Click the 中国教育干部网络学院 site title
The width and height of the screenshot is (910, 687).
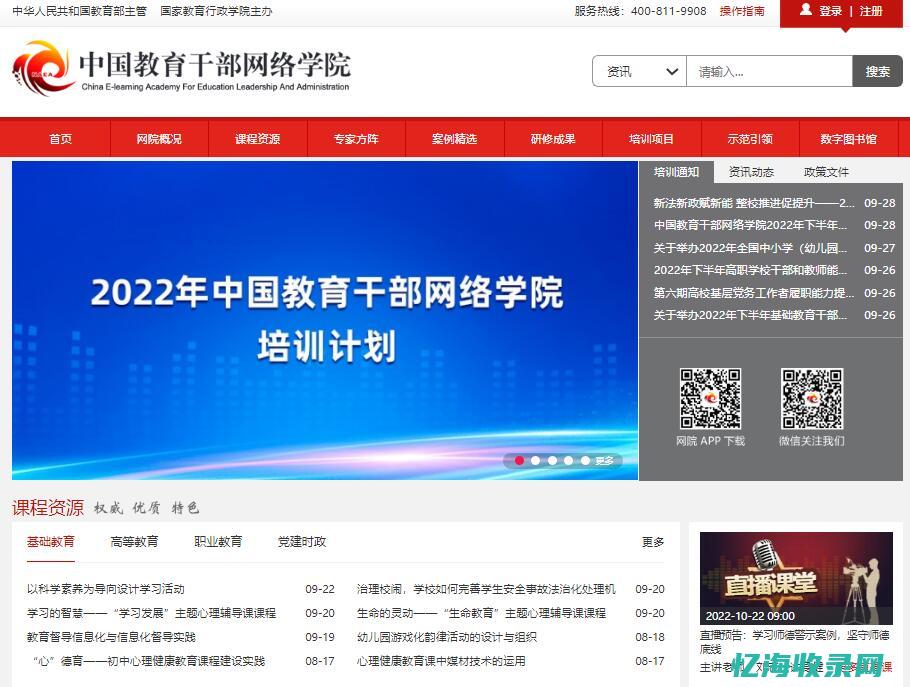click(x=215, y=64)
